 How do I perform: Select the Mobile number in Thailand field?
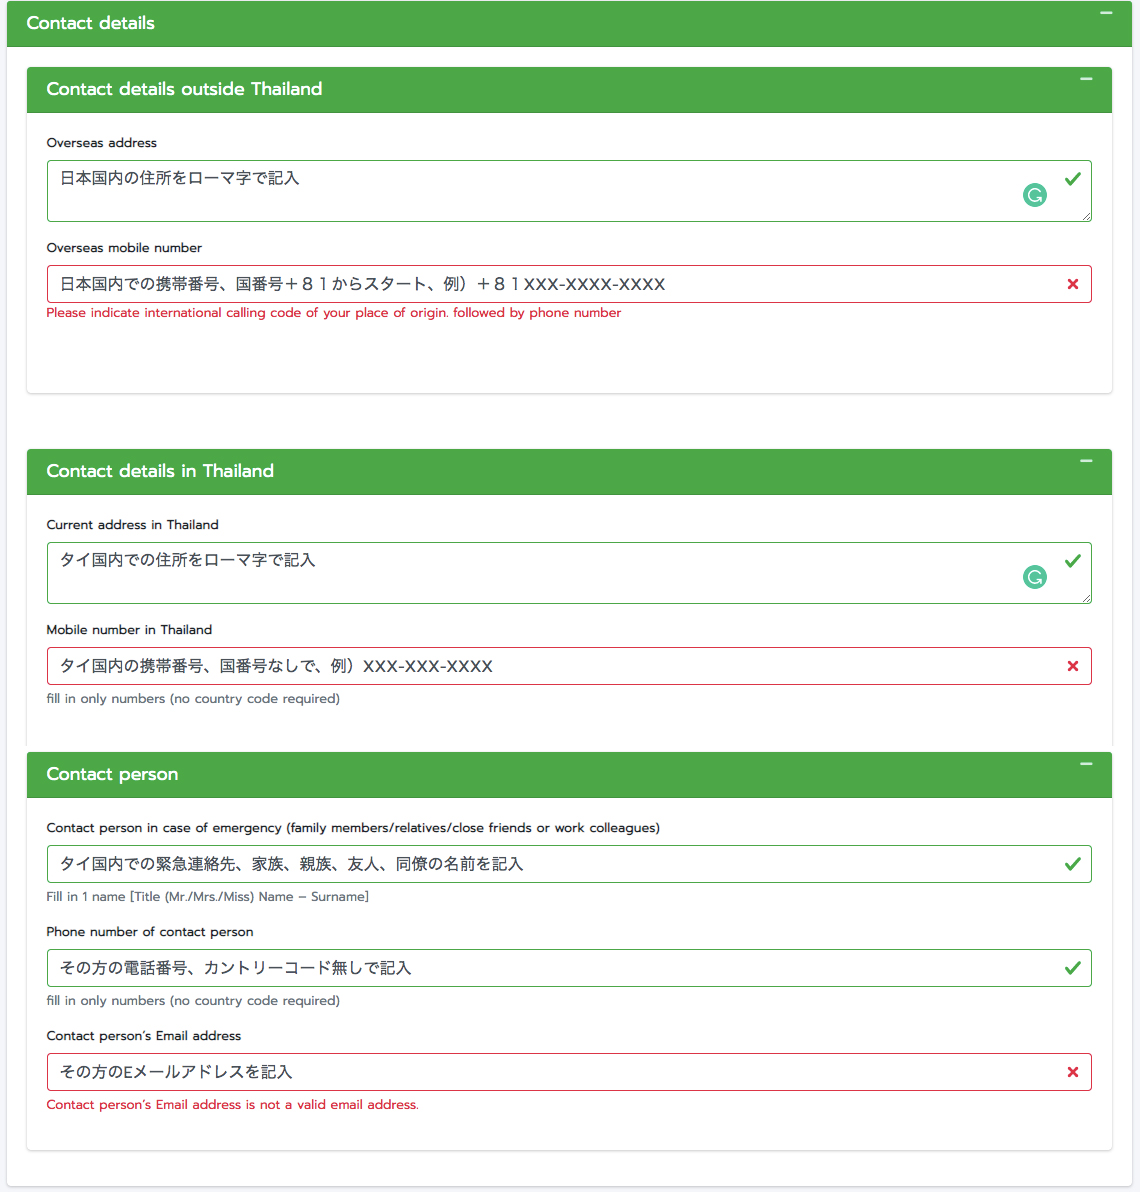(540, 666)
